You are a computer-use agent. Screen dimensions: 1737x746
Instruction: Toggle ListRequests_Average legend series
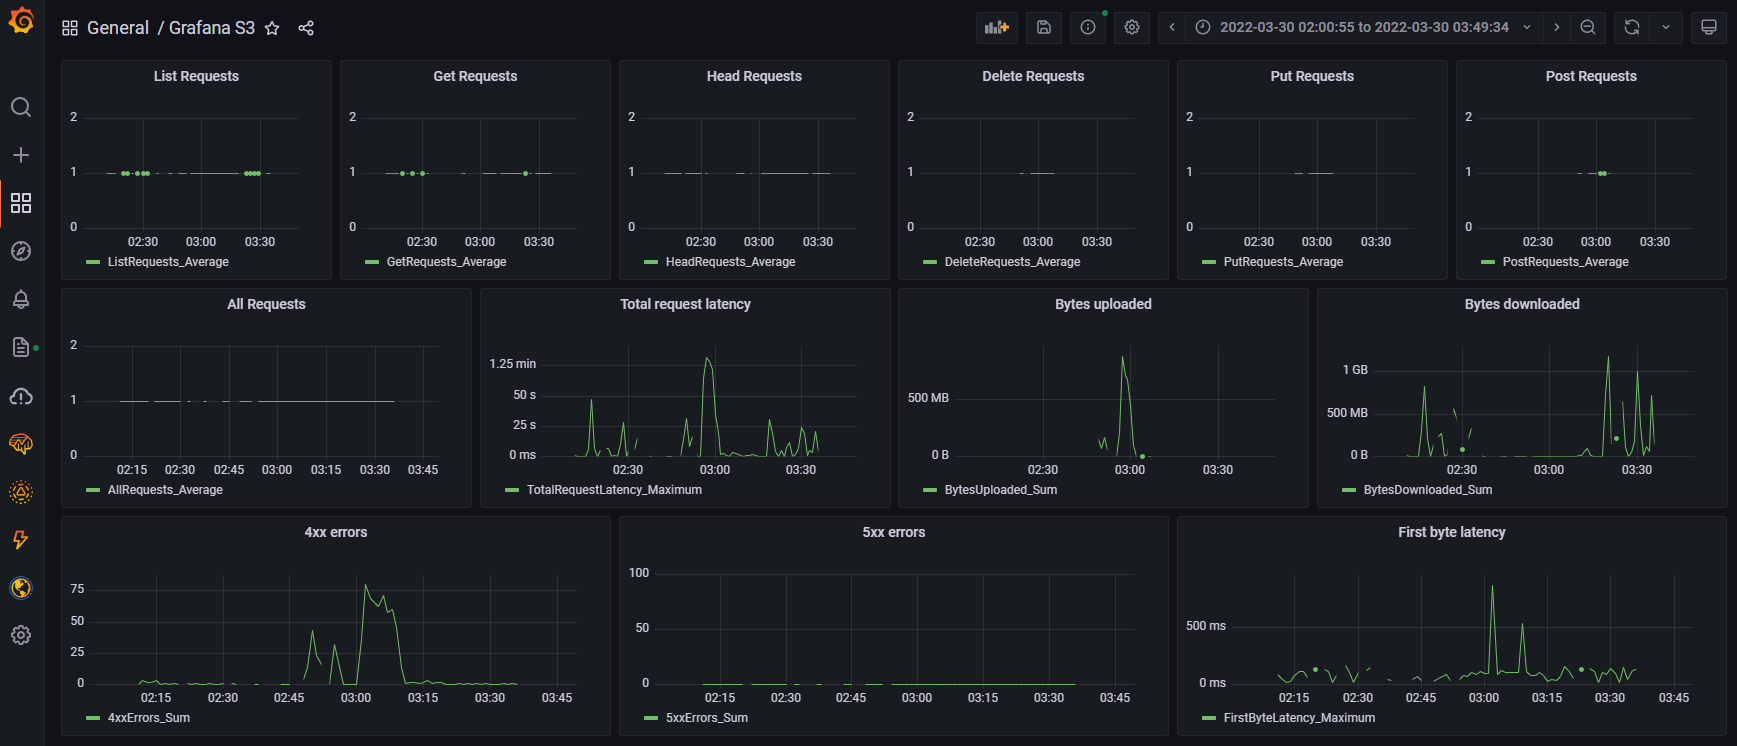[168, 262]
